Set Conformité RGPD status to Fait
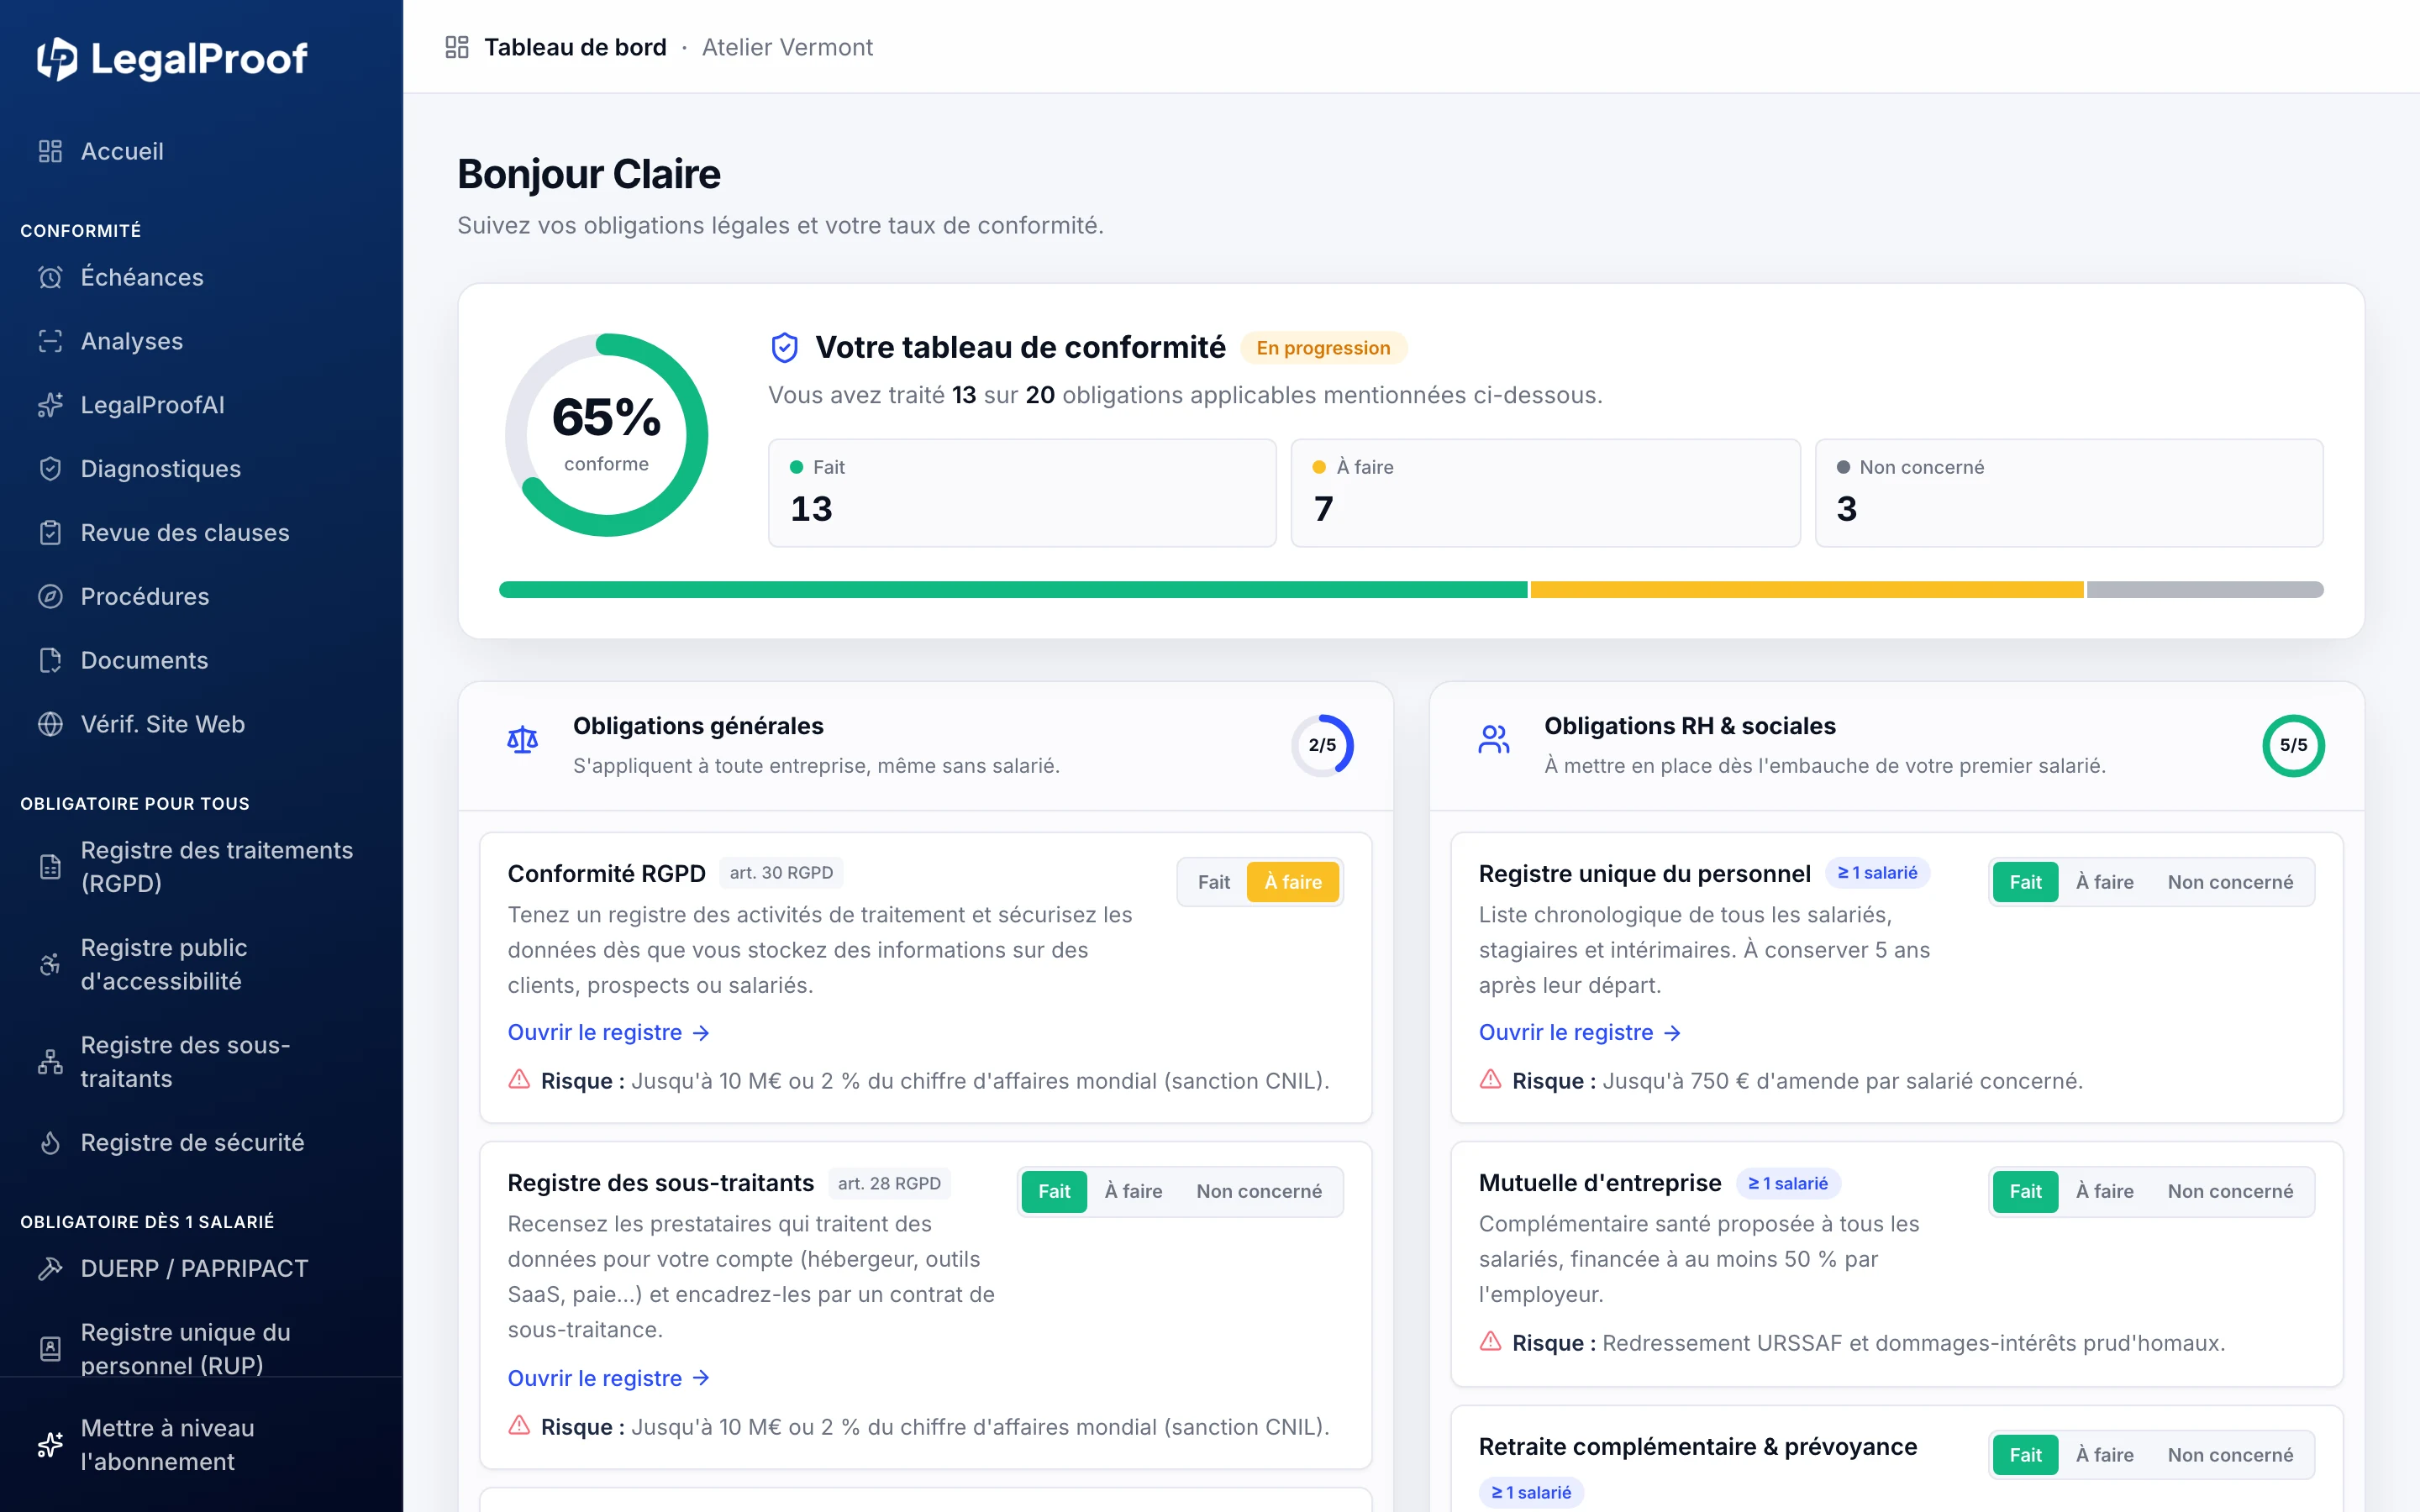The image size is (2420, 1512). pos(1214,882)
